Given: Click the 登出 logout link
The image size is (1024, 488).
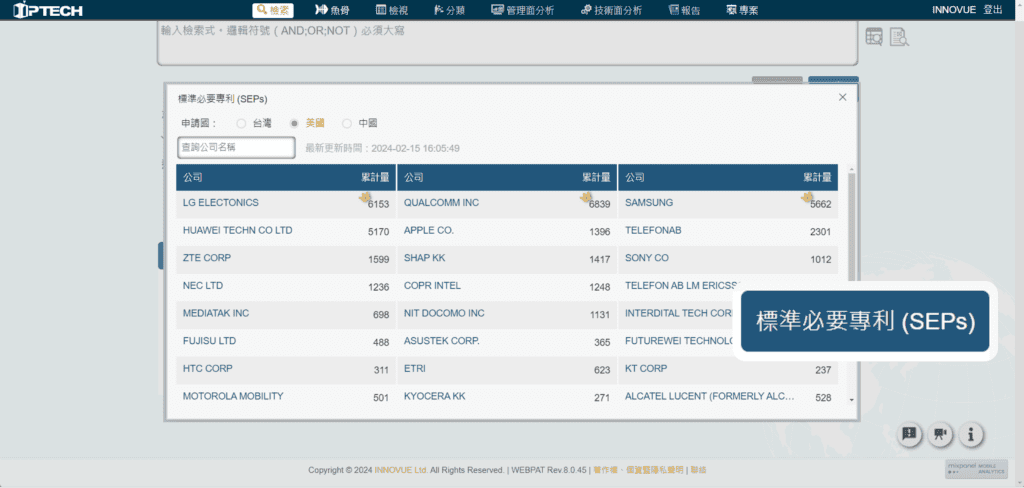Looking at the screenshot, I should [992, 10].
